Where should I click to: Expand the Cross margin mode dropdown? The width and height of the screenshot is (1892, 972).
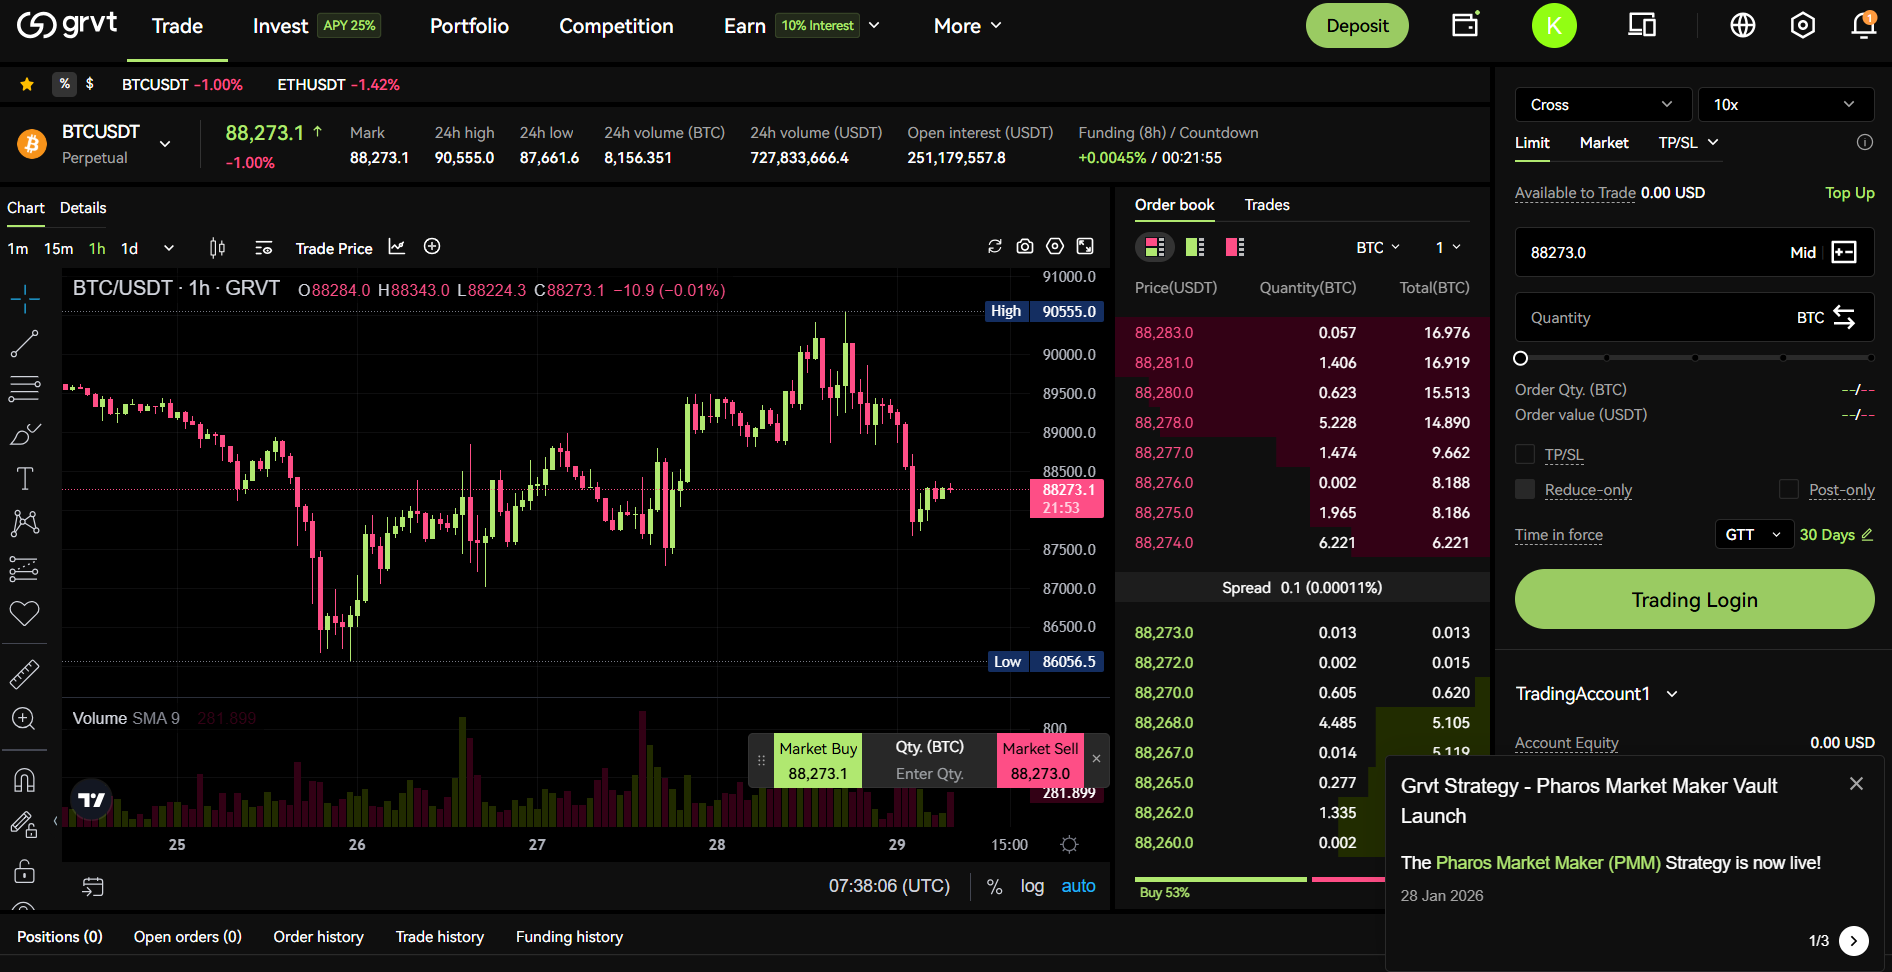tap(1601, 104)
